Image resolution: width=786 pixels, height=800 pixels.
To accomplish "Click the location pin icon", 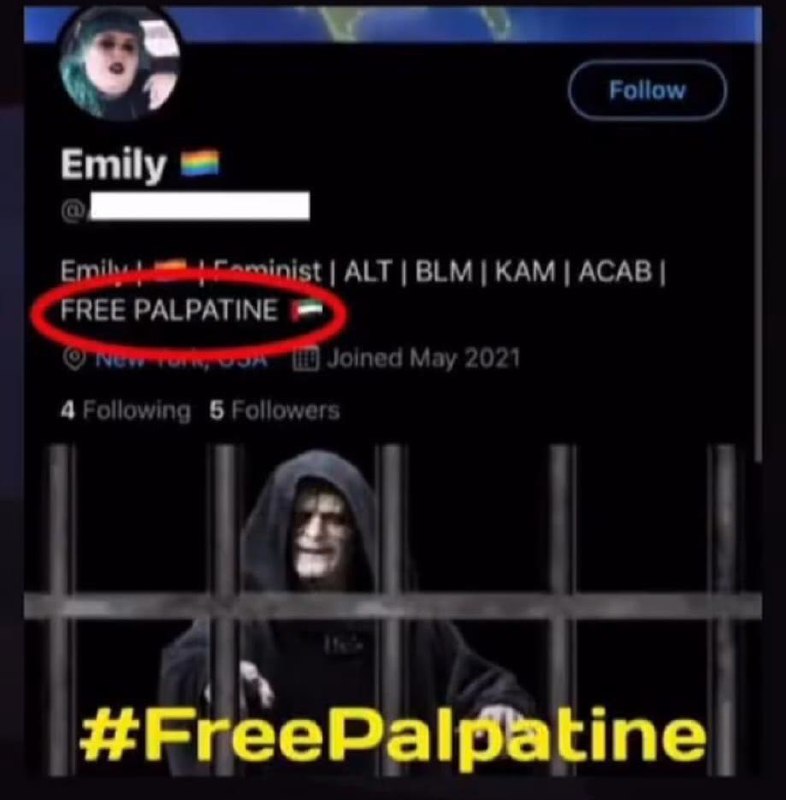I will tap(74, 359).
